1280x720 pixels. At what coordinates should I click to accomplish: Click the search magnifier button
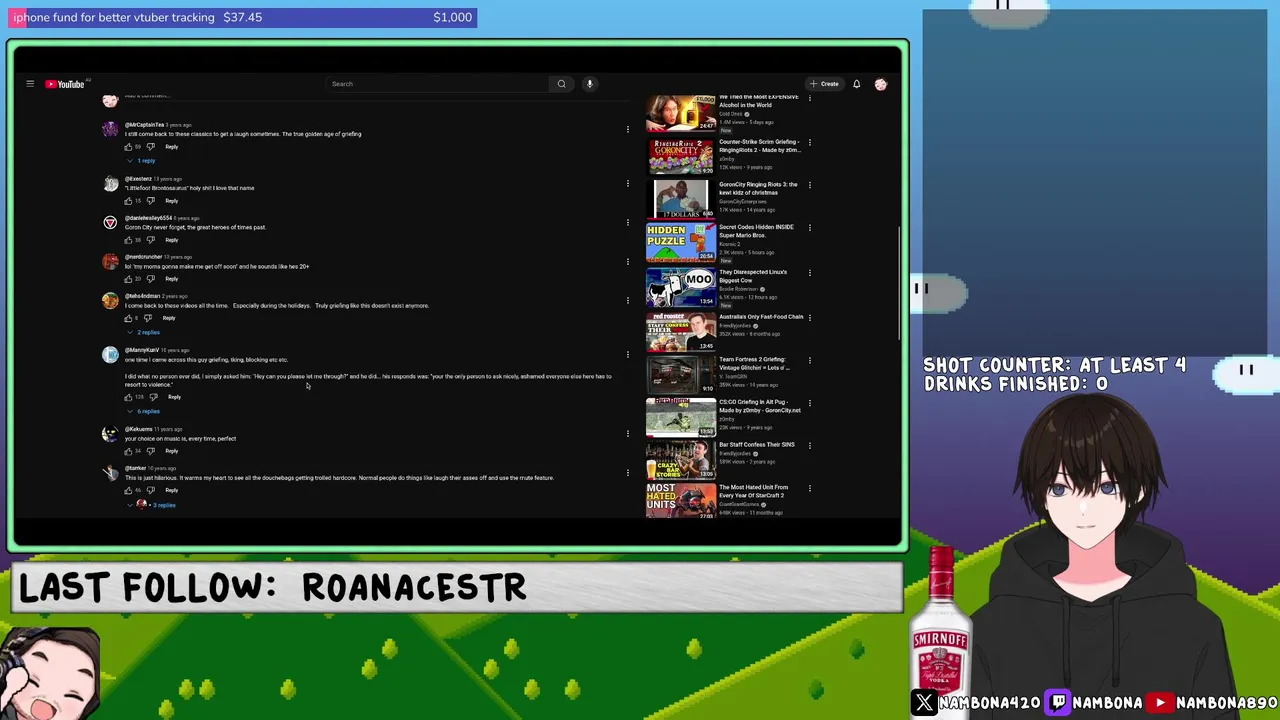[561, 84]
